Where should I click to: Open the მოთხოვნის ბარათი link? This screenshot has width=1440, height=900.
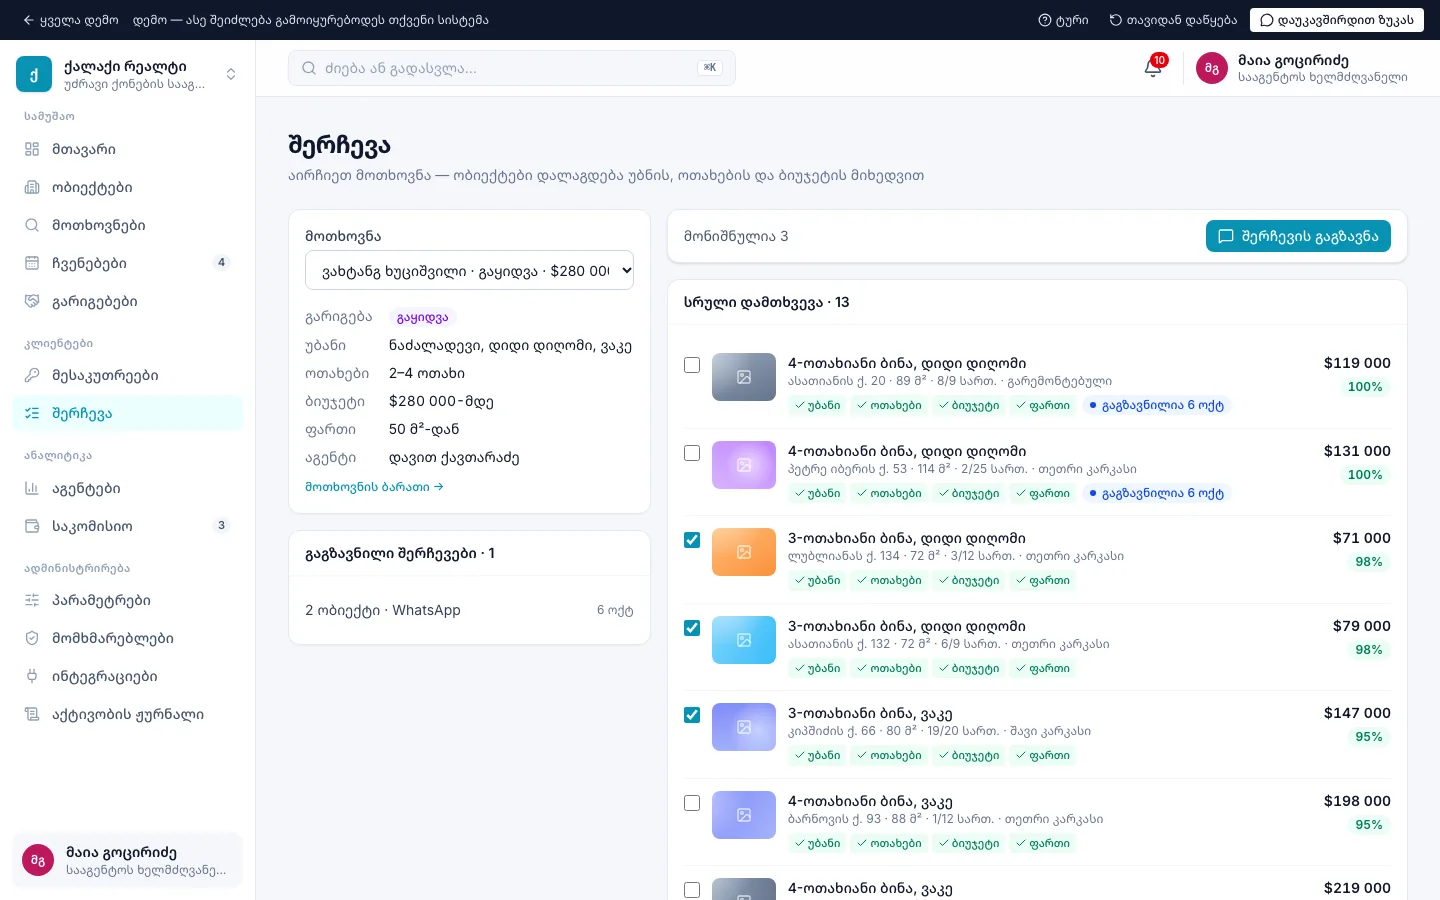coord(374,487)
